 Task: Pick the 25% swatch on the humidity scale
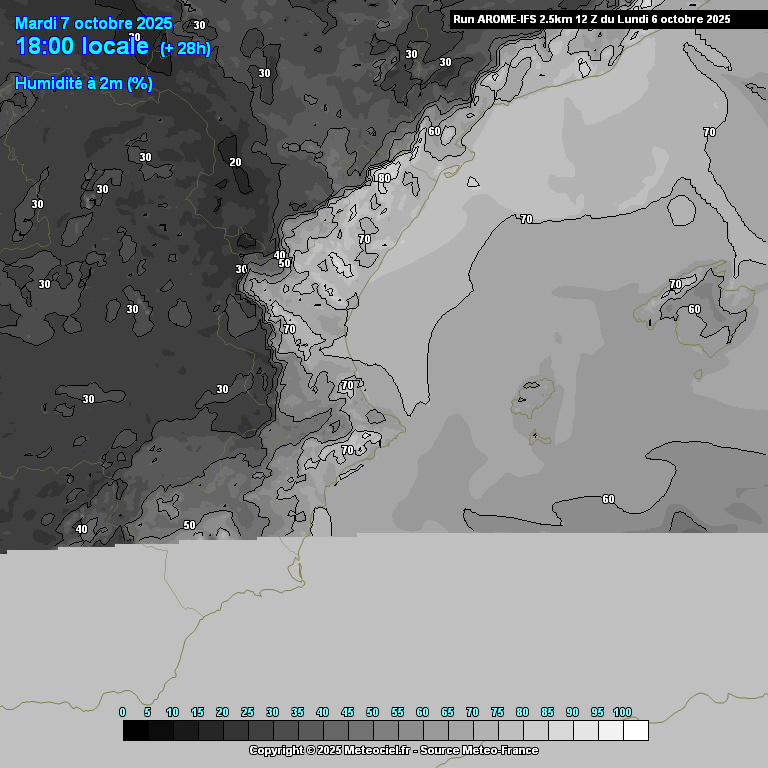(x=260, y=731)
